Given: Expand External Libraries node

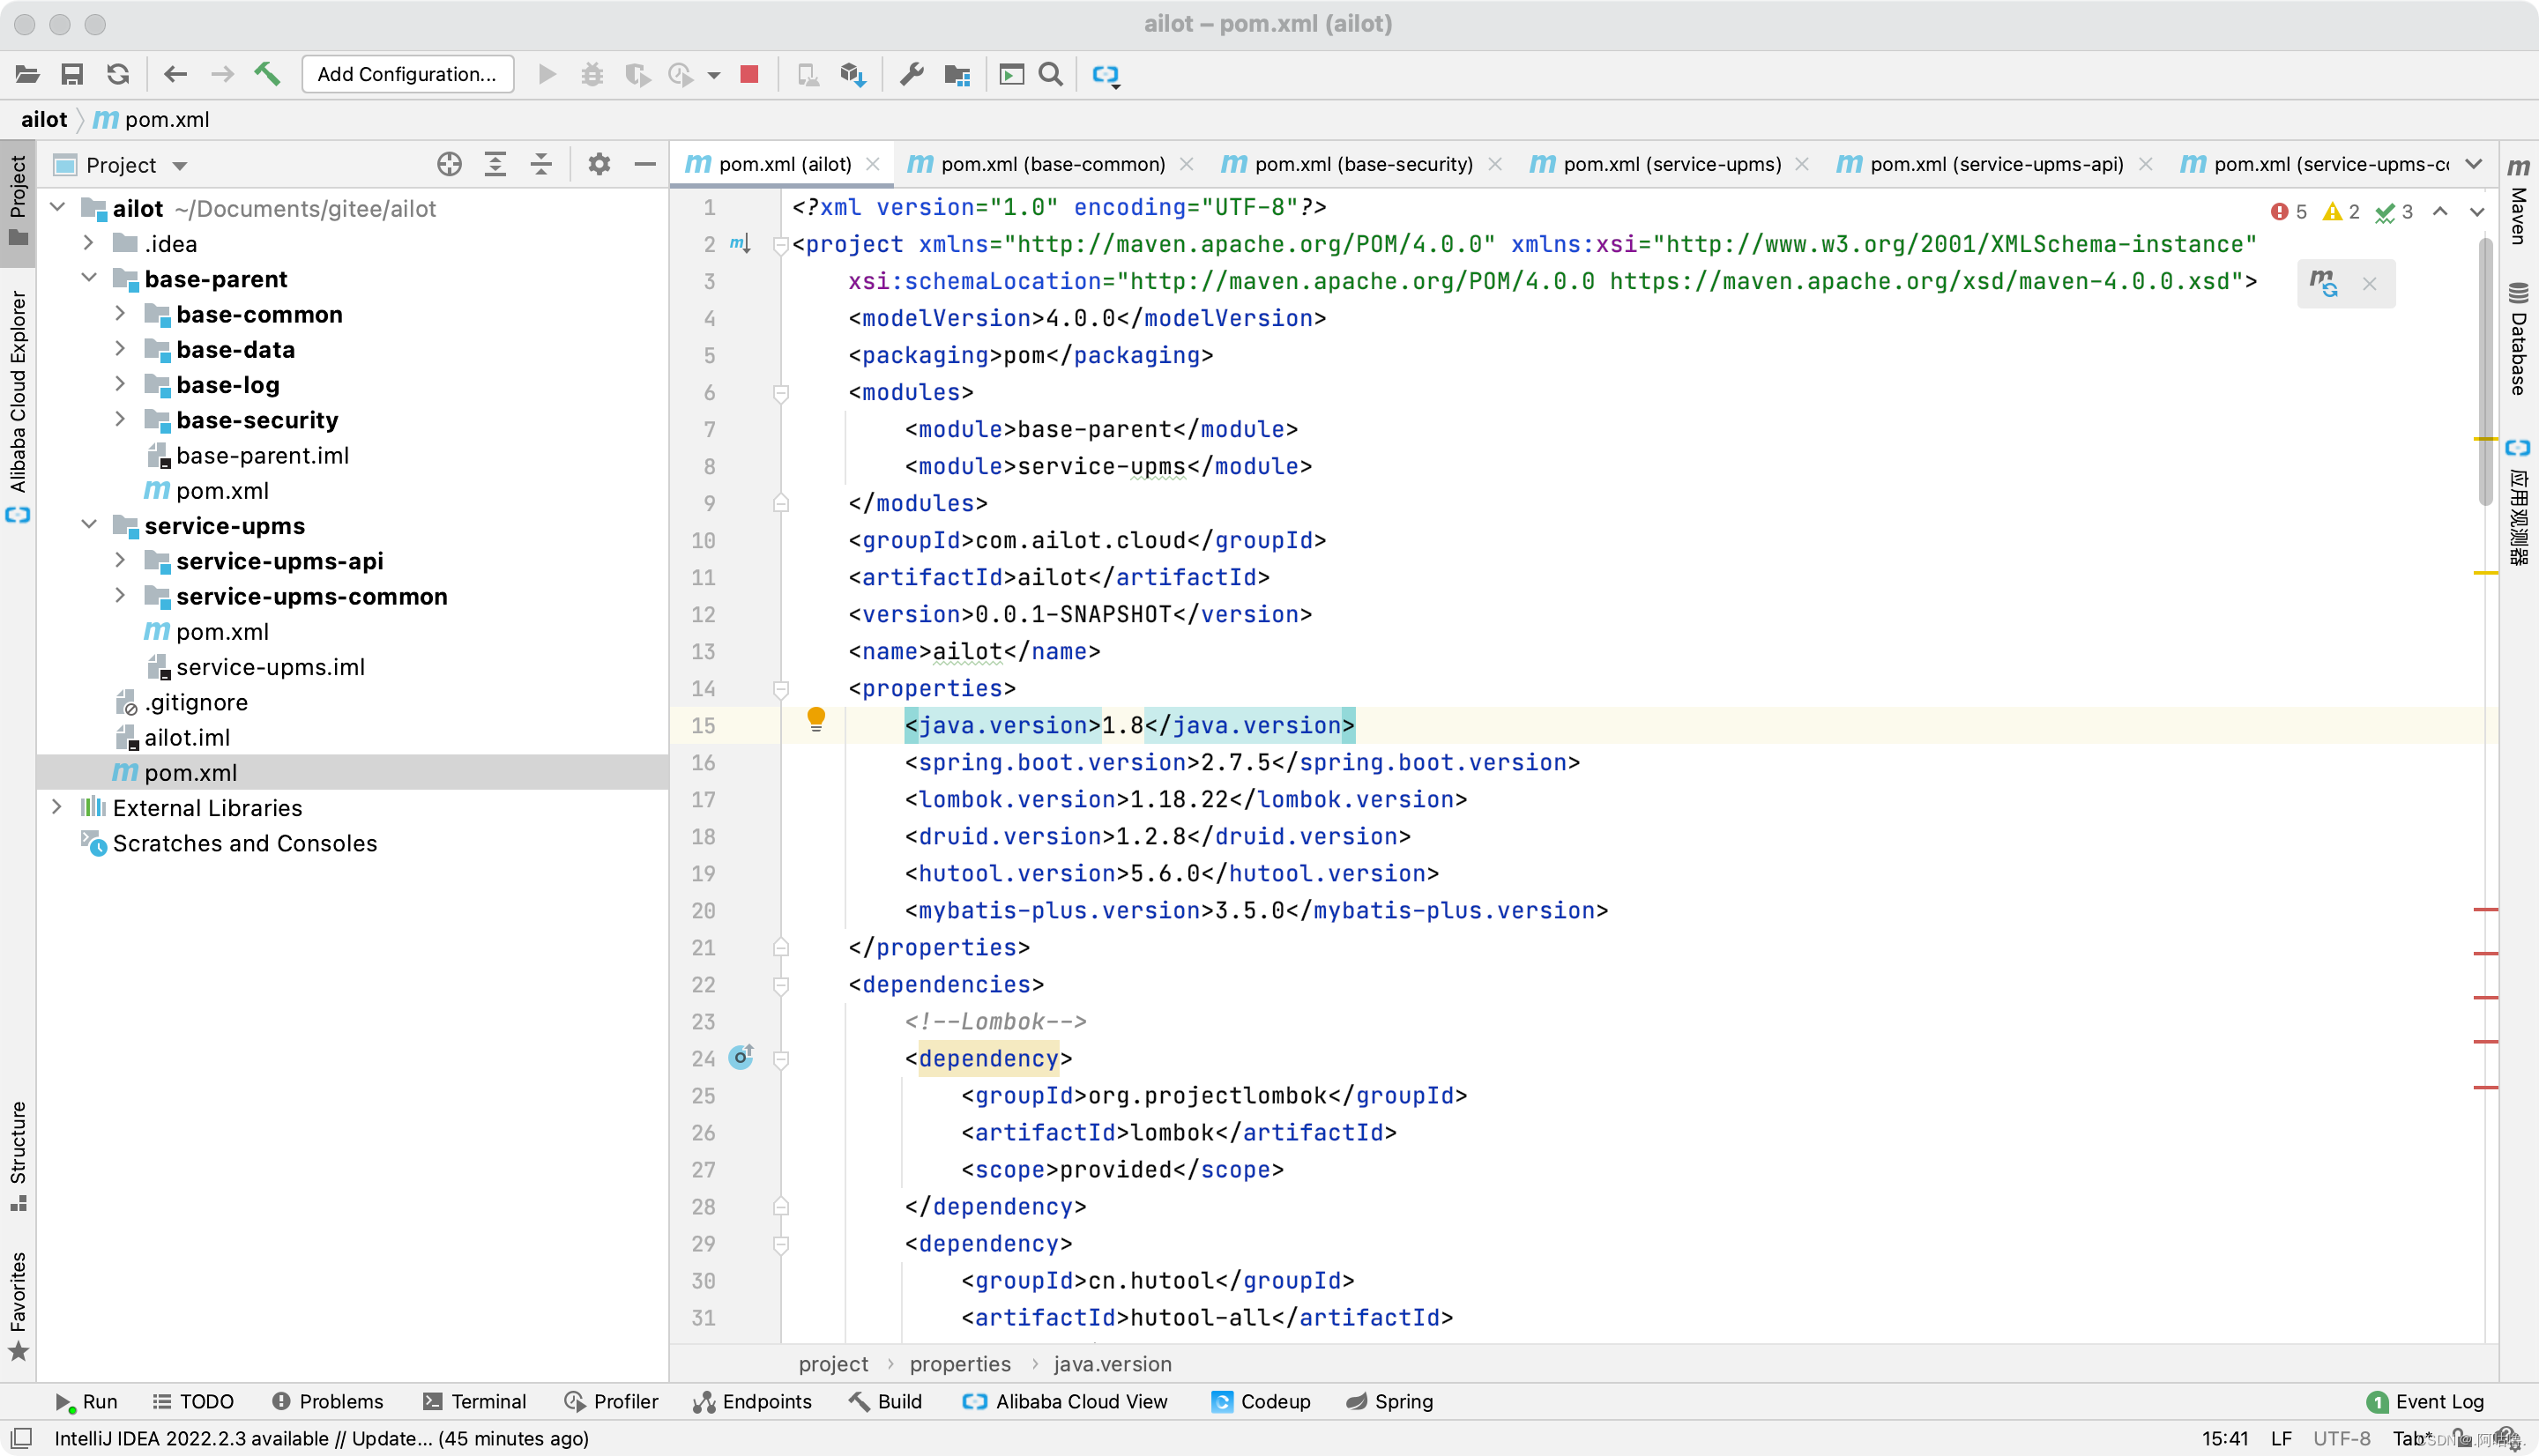Looking at the screenshot, I should [x=57, y=806].
